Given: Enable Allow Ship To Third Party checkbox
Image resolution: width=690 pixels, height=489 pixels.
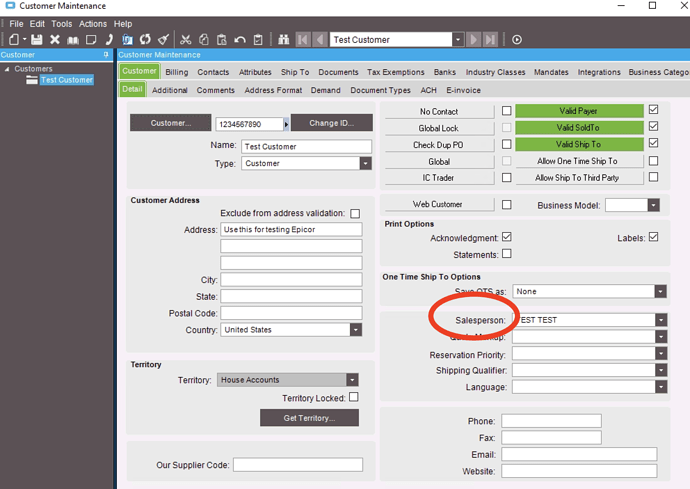Looking at the screenshot, I should coord(653,177).
